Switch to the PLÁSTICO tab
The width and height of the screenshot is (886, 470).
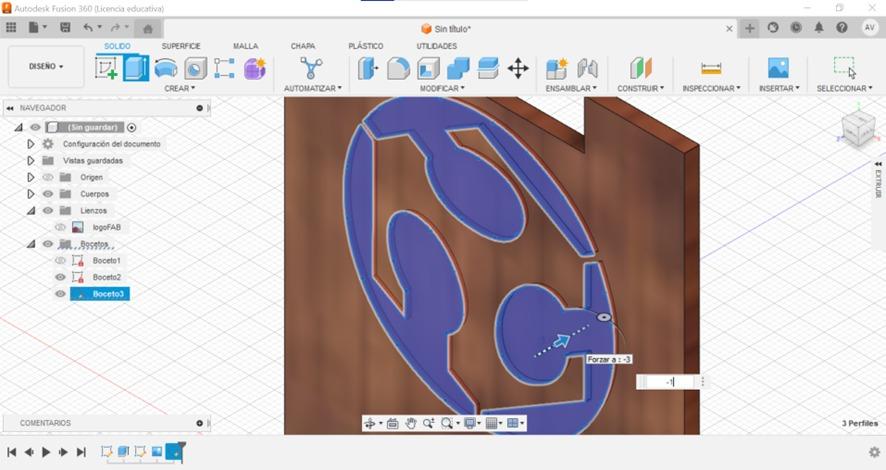click(366, 46)
